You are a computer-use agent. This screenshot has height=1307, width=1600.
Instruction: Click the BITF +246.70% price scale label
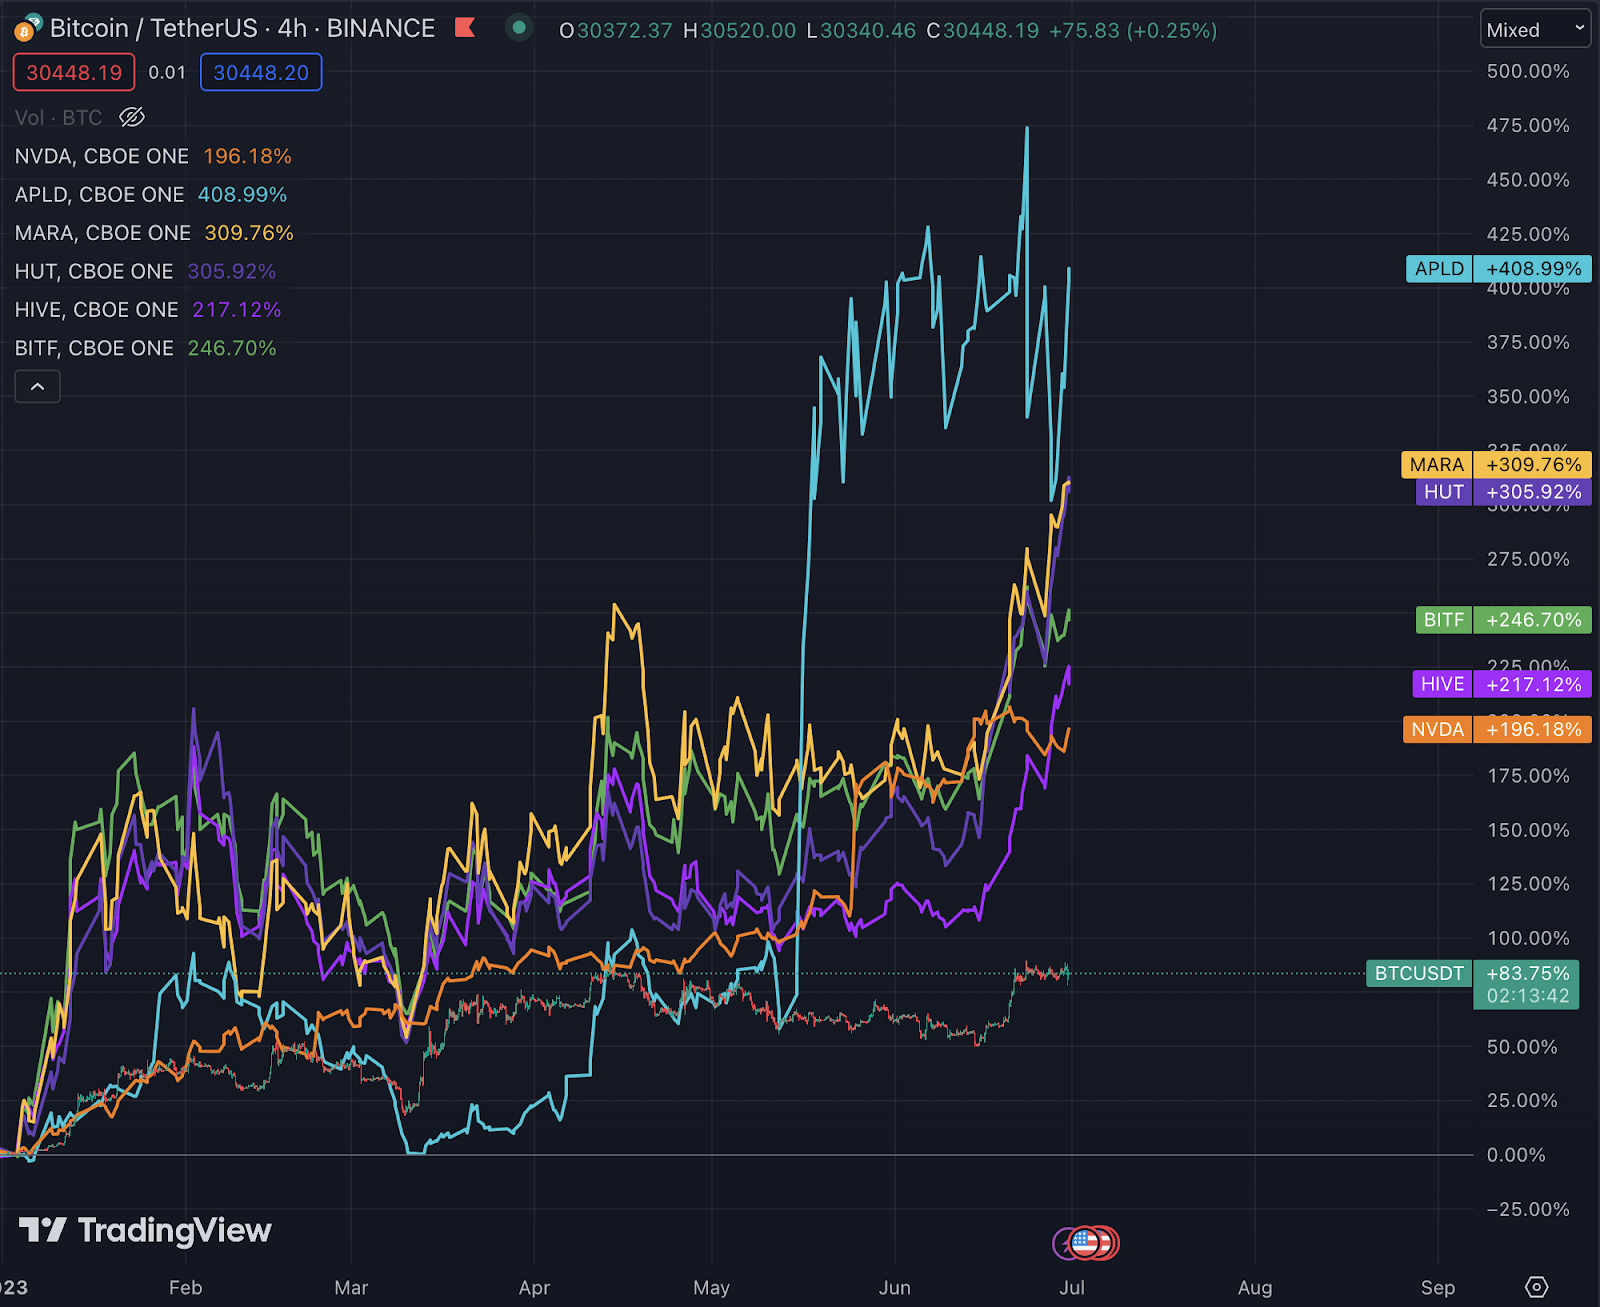point(1503,620)
